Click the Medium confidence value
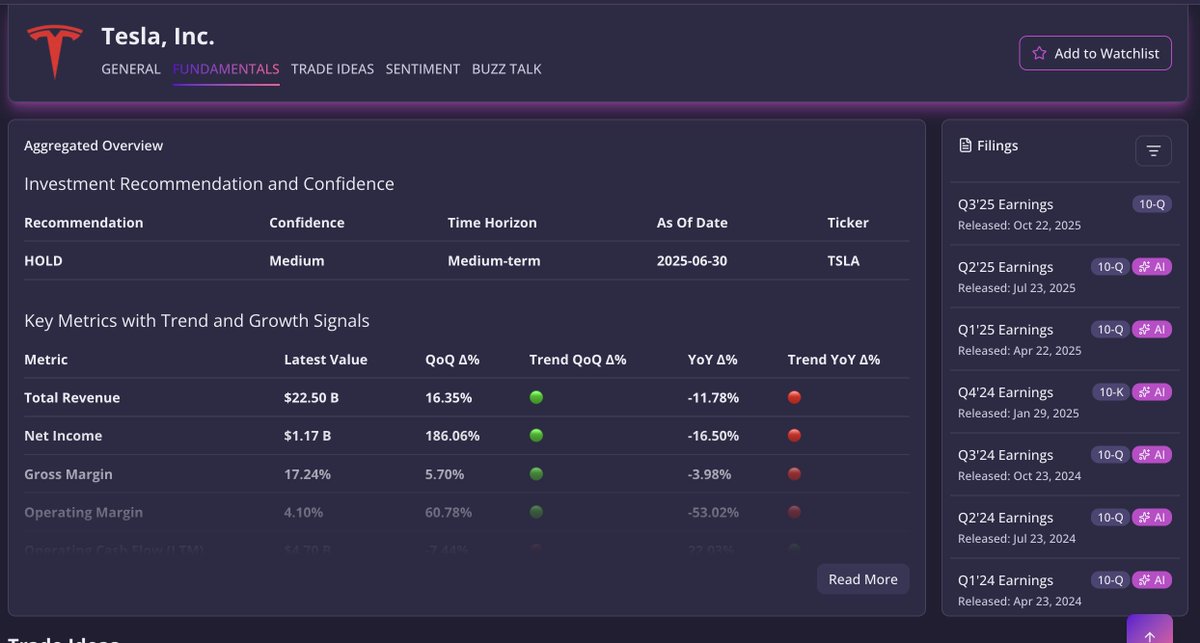The height and width of the screenshot is (643, 1200). click(x=297, y=260)
